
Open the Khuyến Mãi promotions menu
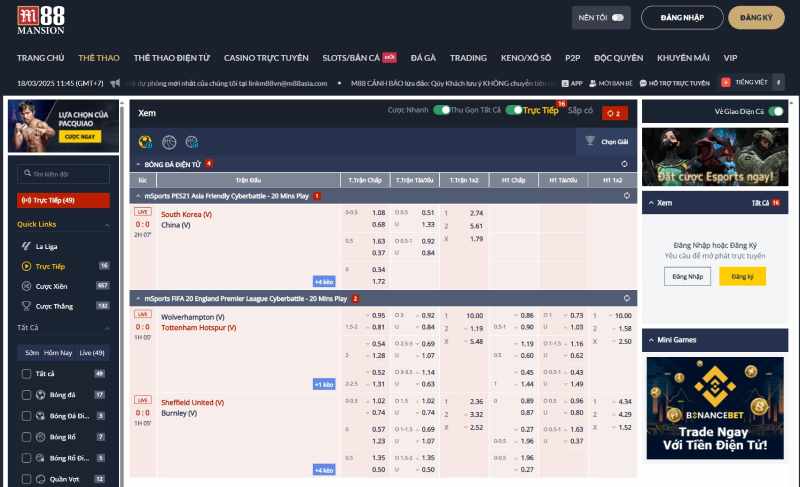click(683, 58)
